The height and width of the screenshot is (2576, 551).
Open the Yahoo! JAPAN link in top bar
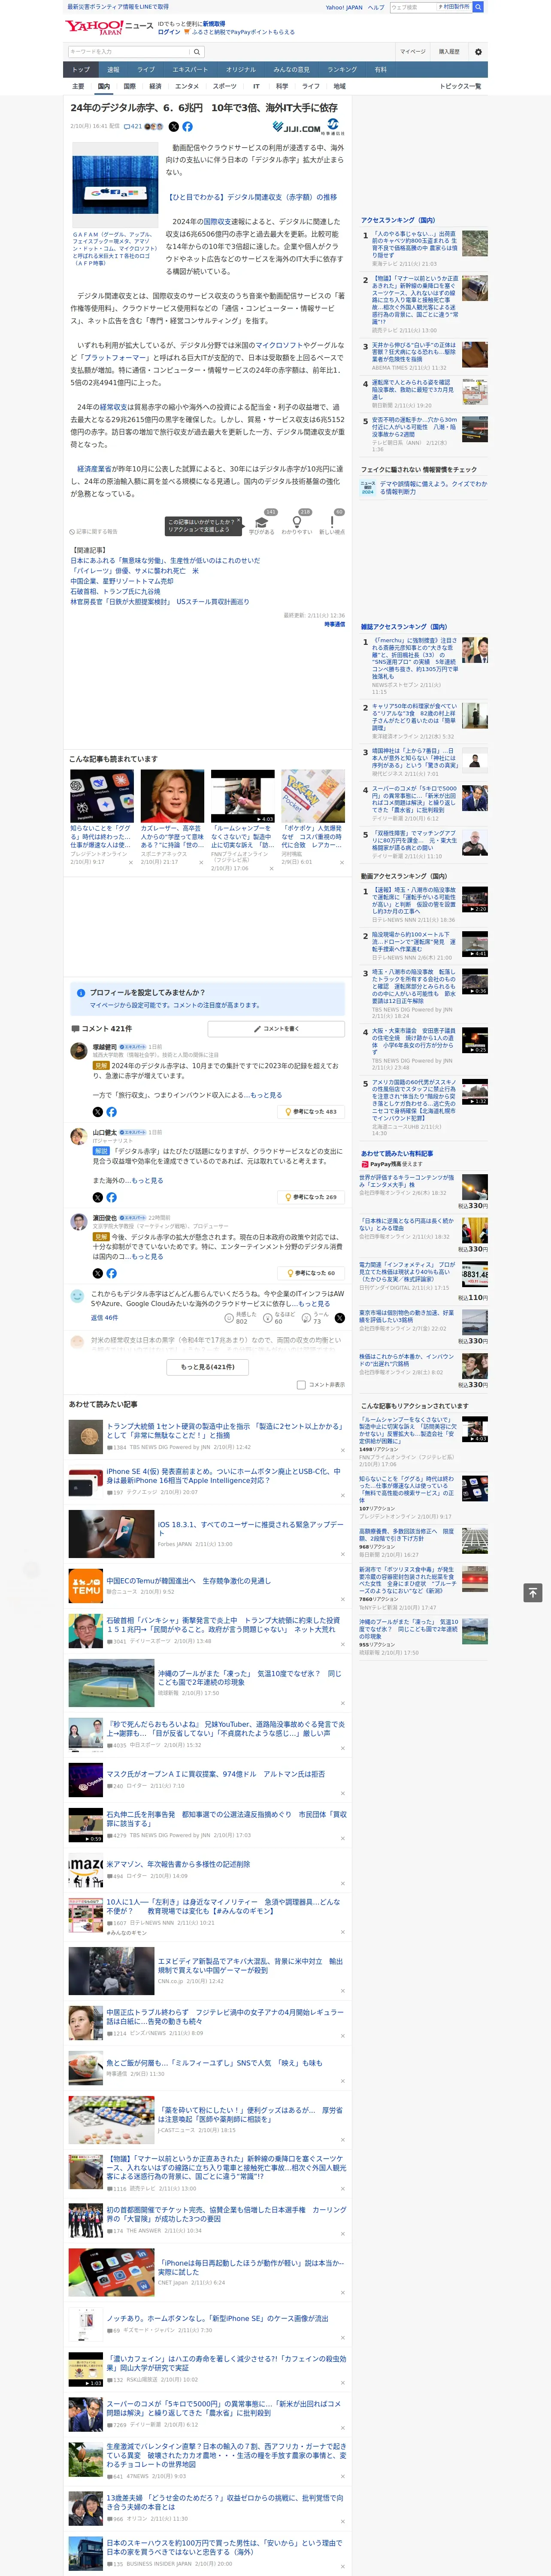344,7
